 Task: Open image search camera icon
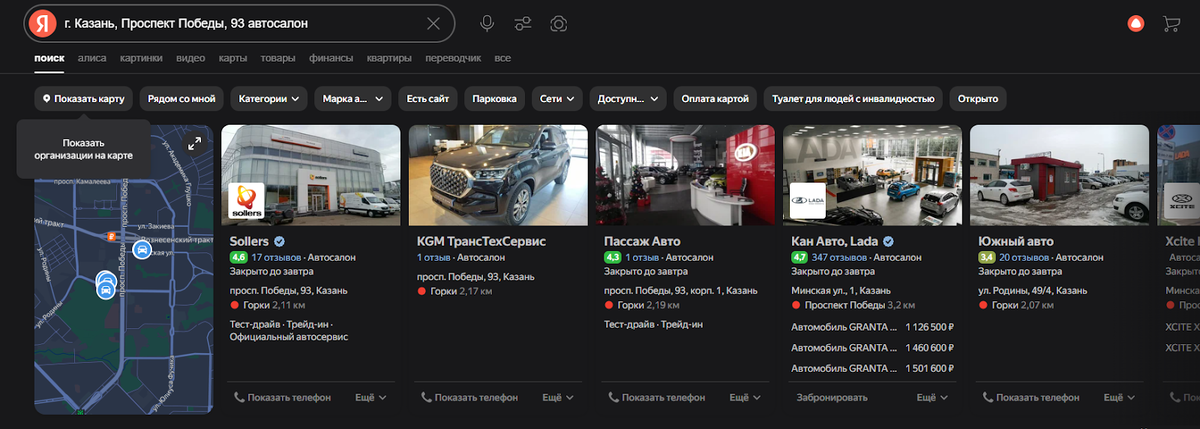559,23
